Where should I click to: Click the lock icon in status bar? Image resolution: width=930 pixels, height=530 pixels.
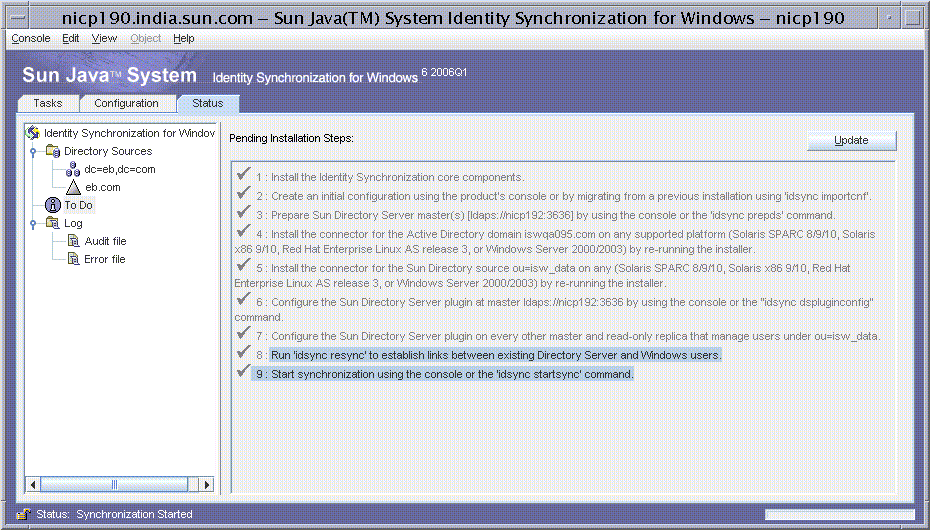tap(23, 514)
